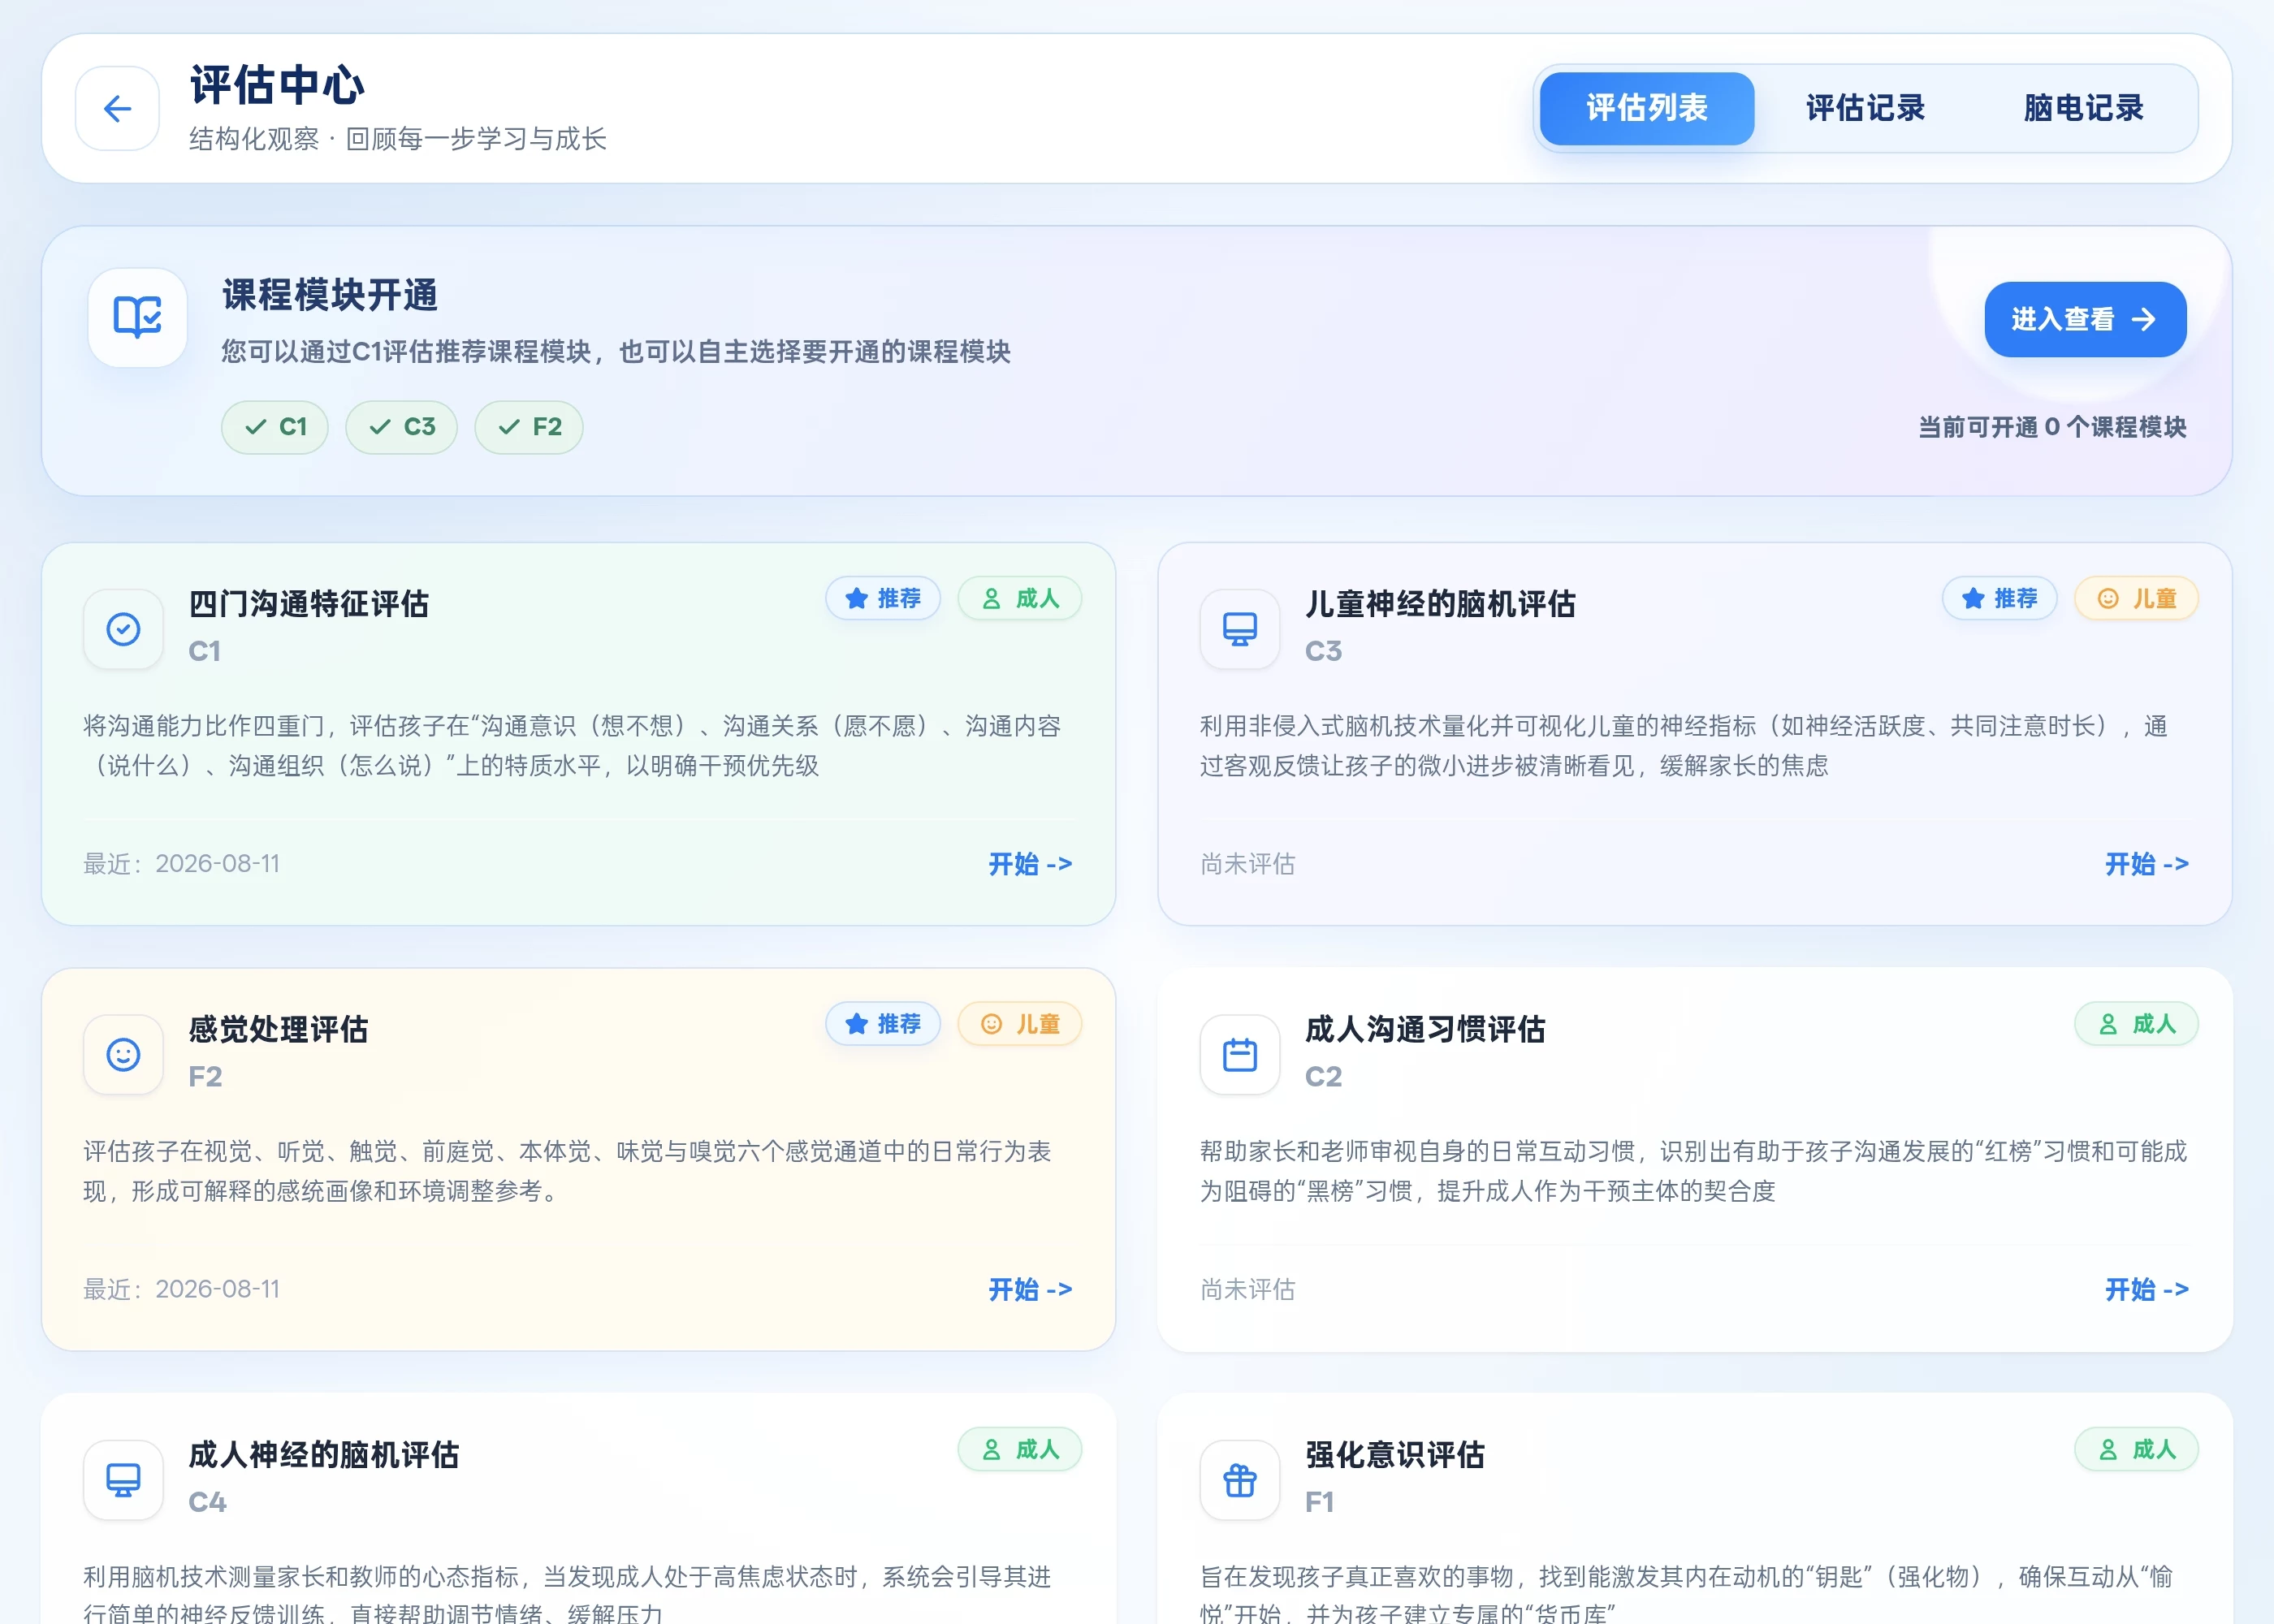Click the 成人 badge on the C2 card

[2137, 1024]
